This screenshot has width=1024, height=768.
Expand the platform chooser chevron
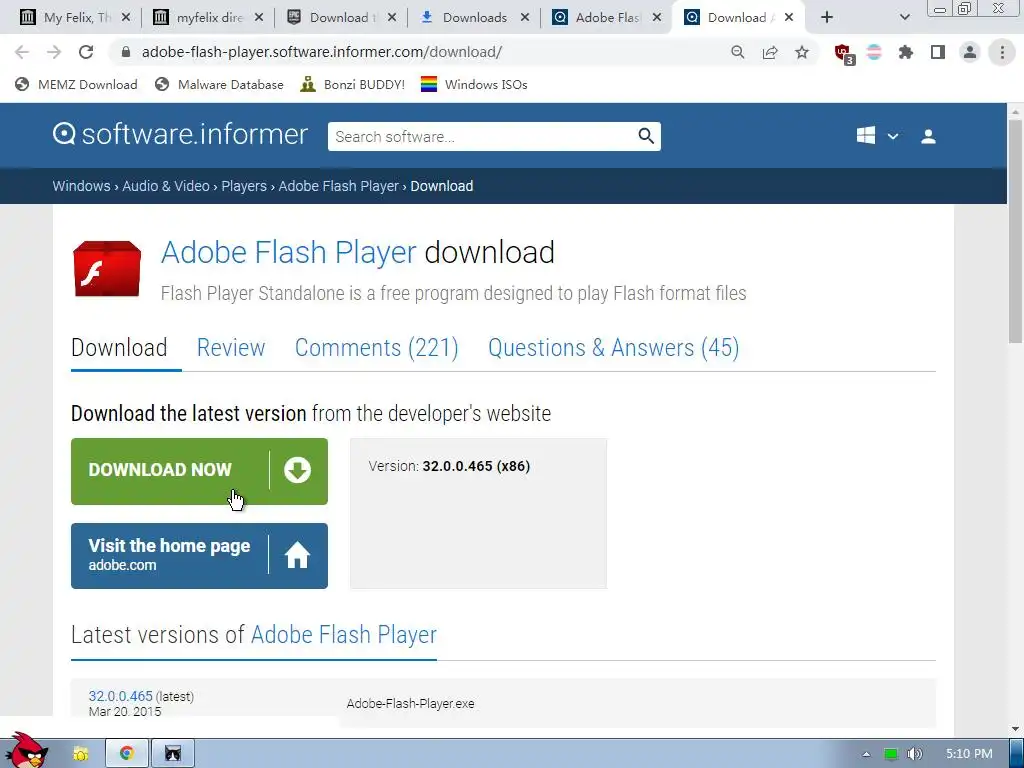coord(893,136)
